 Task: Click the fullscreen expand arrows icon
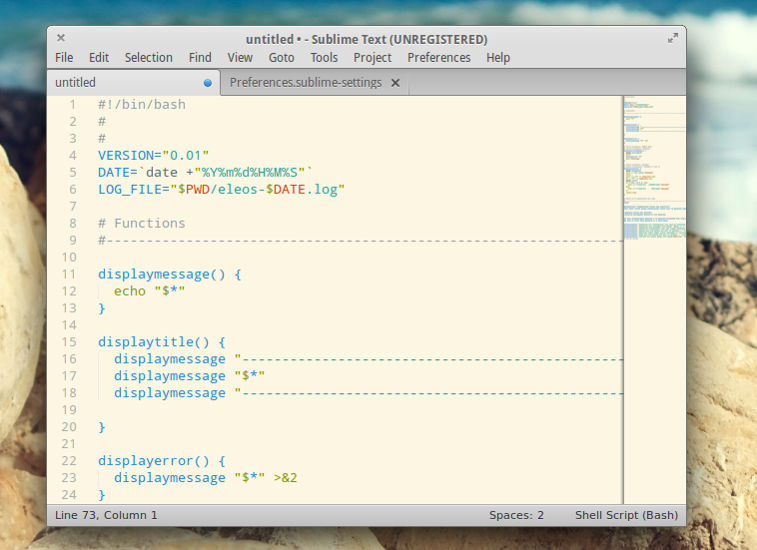[x=673, y=38]
